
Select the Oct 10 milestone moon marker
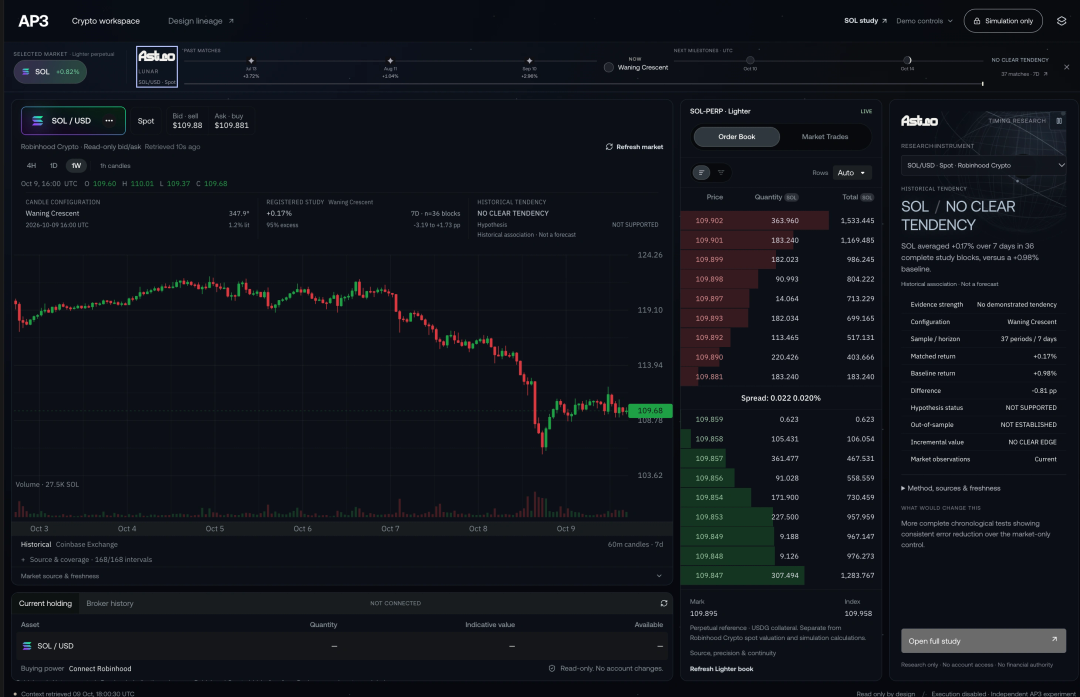pyautogui.click(x=750, y=60)
